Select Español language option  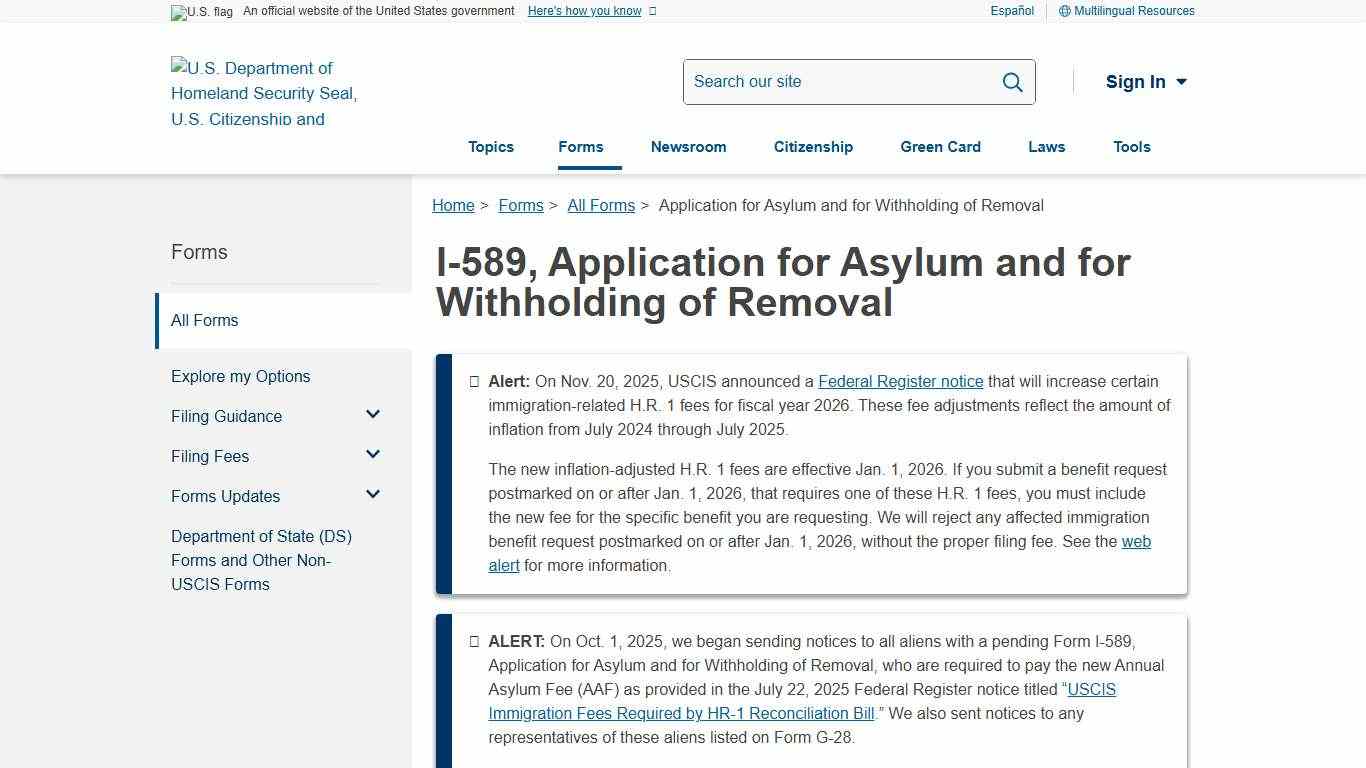click(x=1011, y=11)
